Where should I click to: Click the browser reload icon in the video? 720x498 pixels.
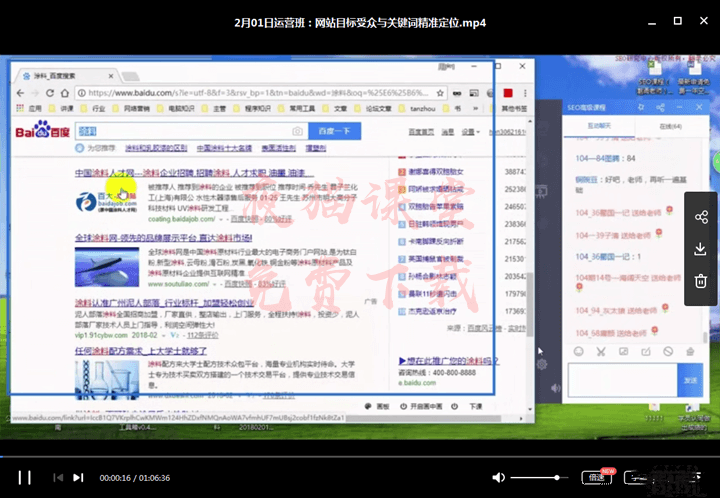(x=50, y=93)
